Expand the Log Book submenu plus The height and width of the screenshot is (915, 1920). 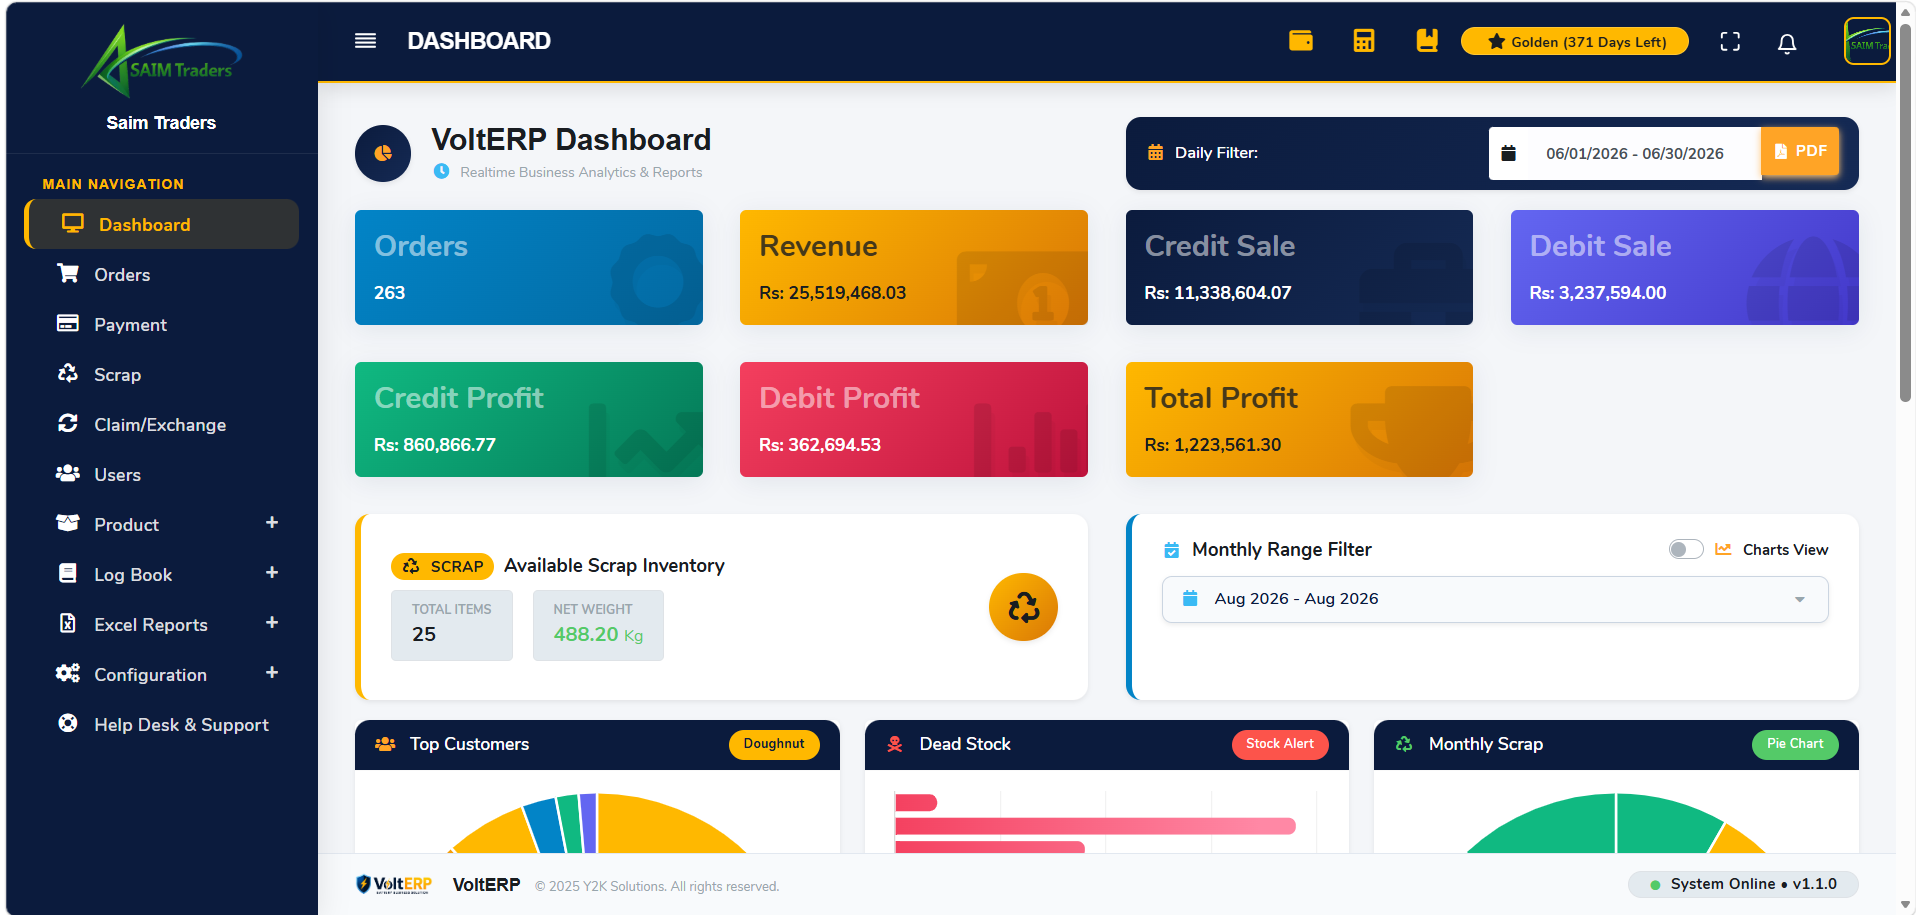click(272, 573)
